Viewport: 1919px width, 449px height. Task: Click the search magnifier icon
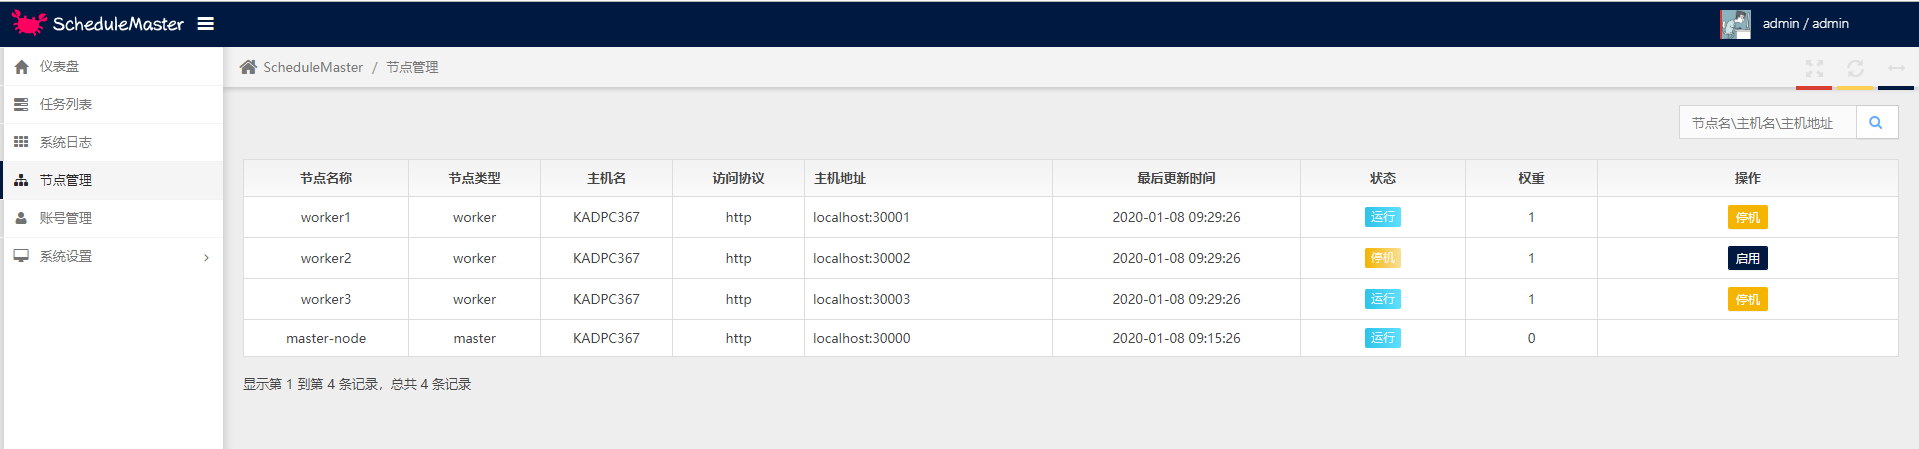pyautogui.click(x=1876, y=123)
